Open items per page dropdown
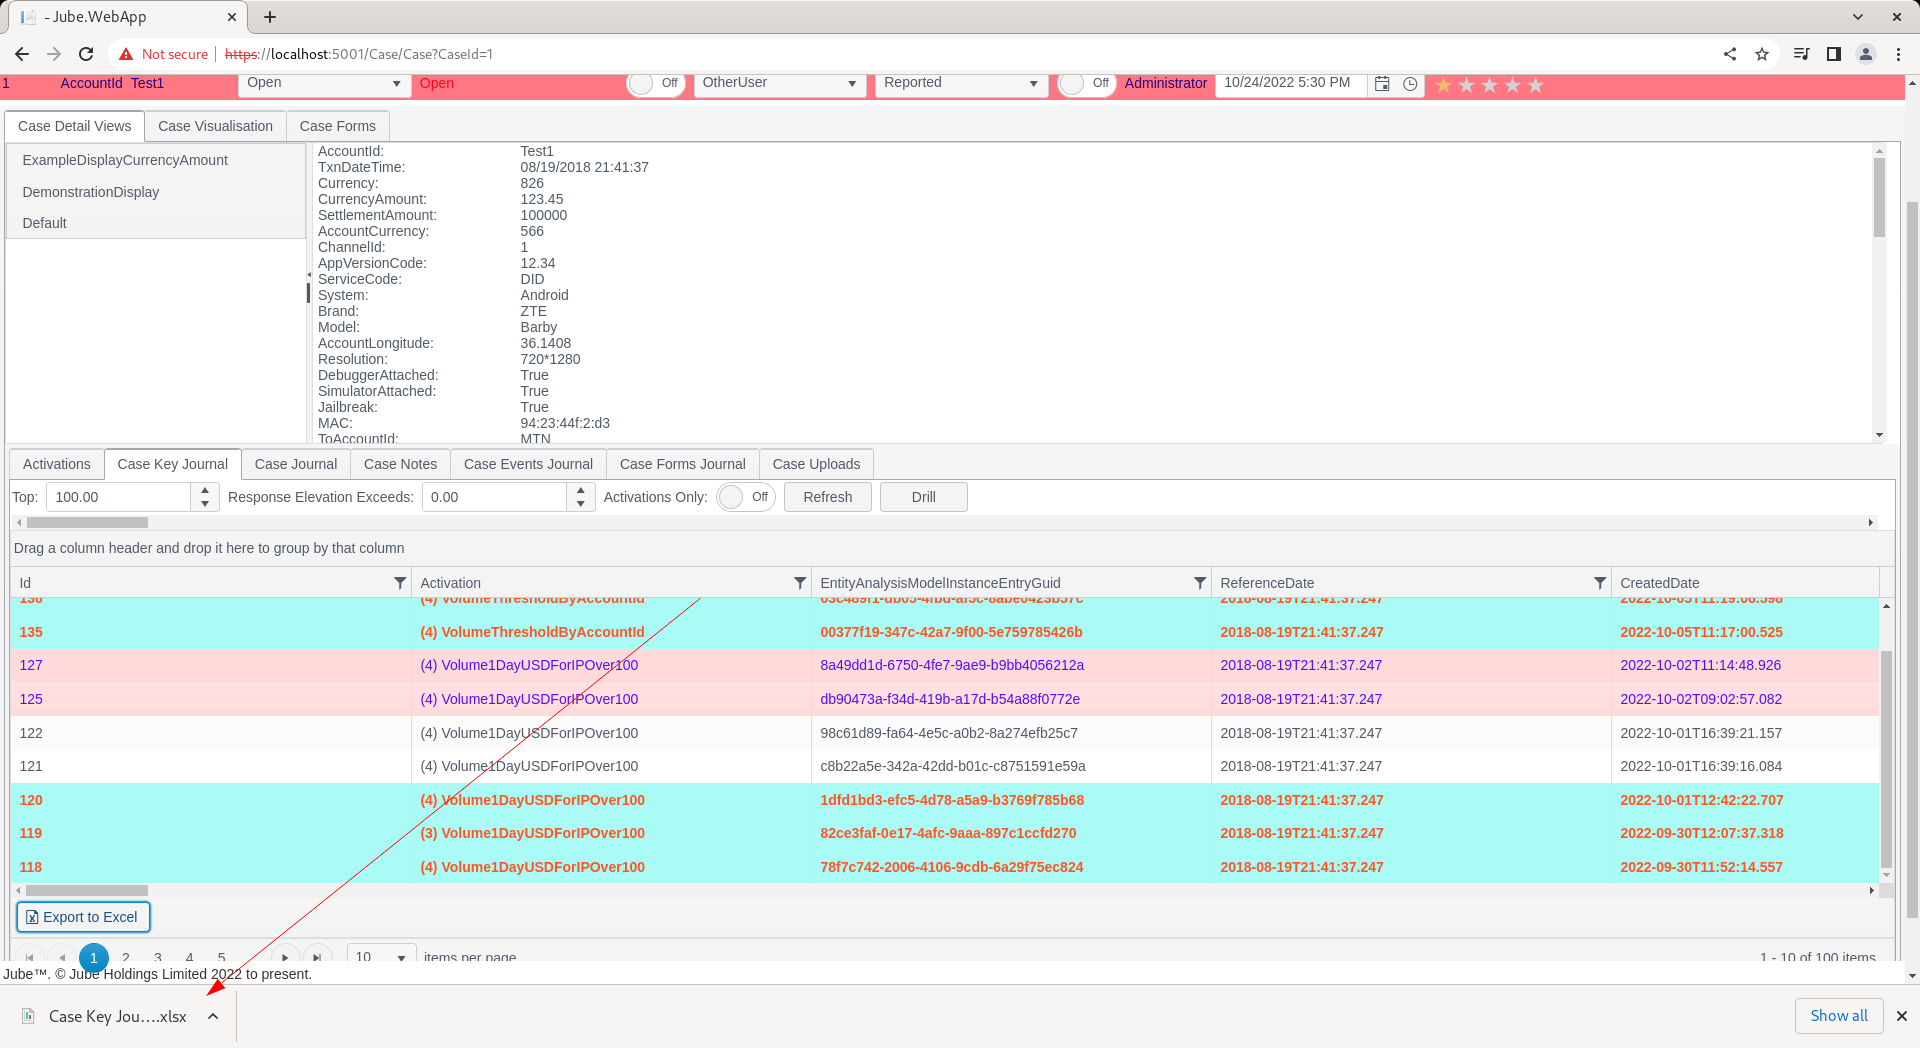Viewport: 1920px width, 1048px height. point(382,957)
